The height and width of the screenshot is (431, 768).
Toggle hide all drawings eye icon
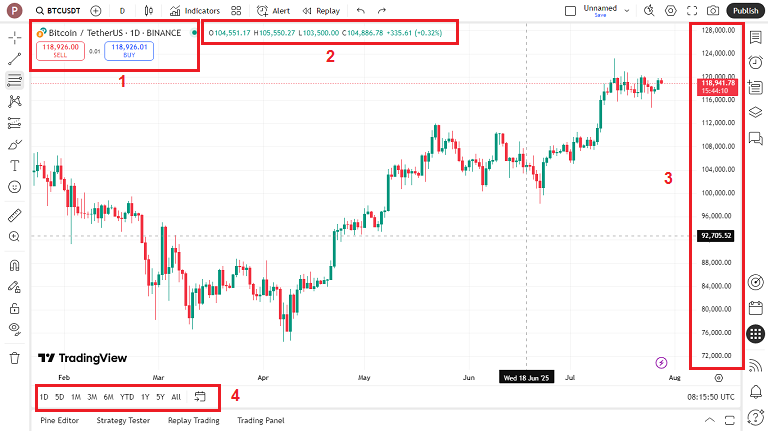pos(15,329)
